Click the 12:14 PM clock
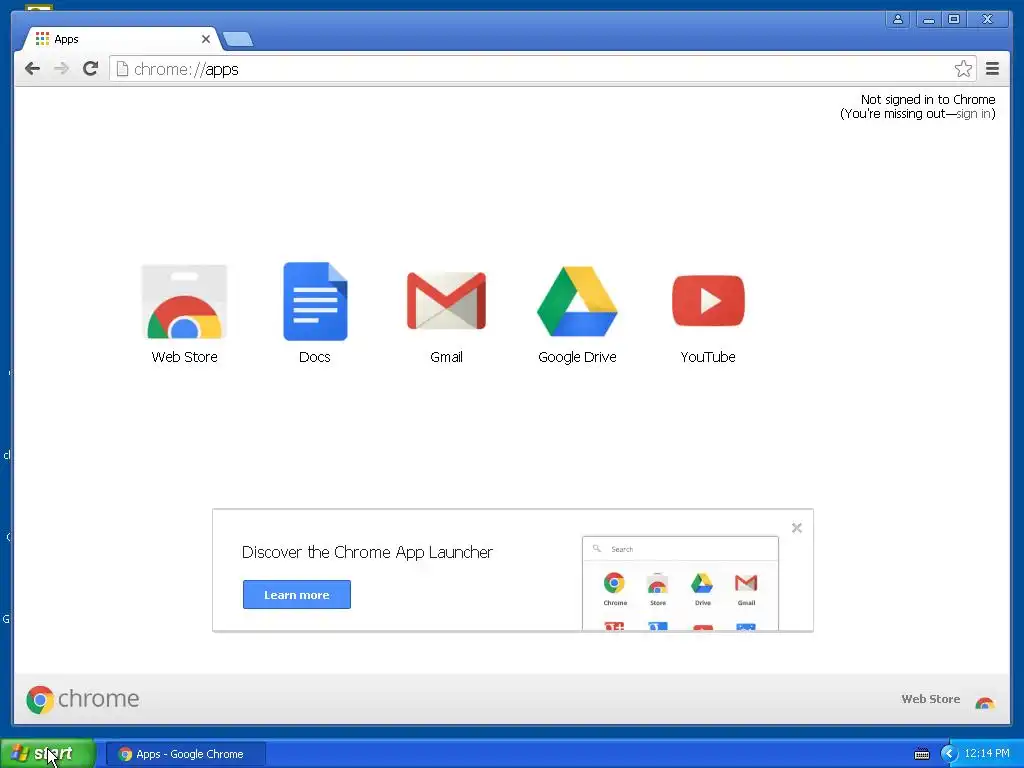Viewport: 1024px width, 768px height. point(987,753)
